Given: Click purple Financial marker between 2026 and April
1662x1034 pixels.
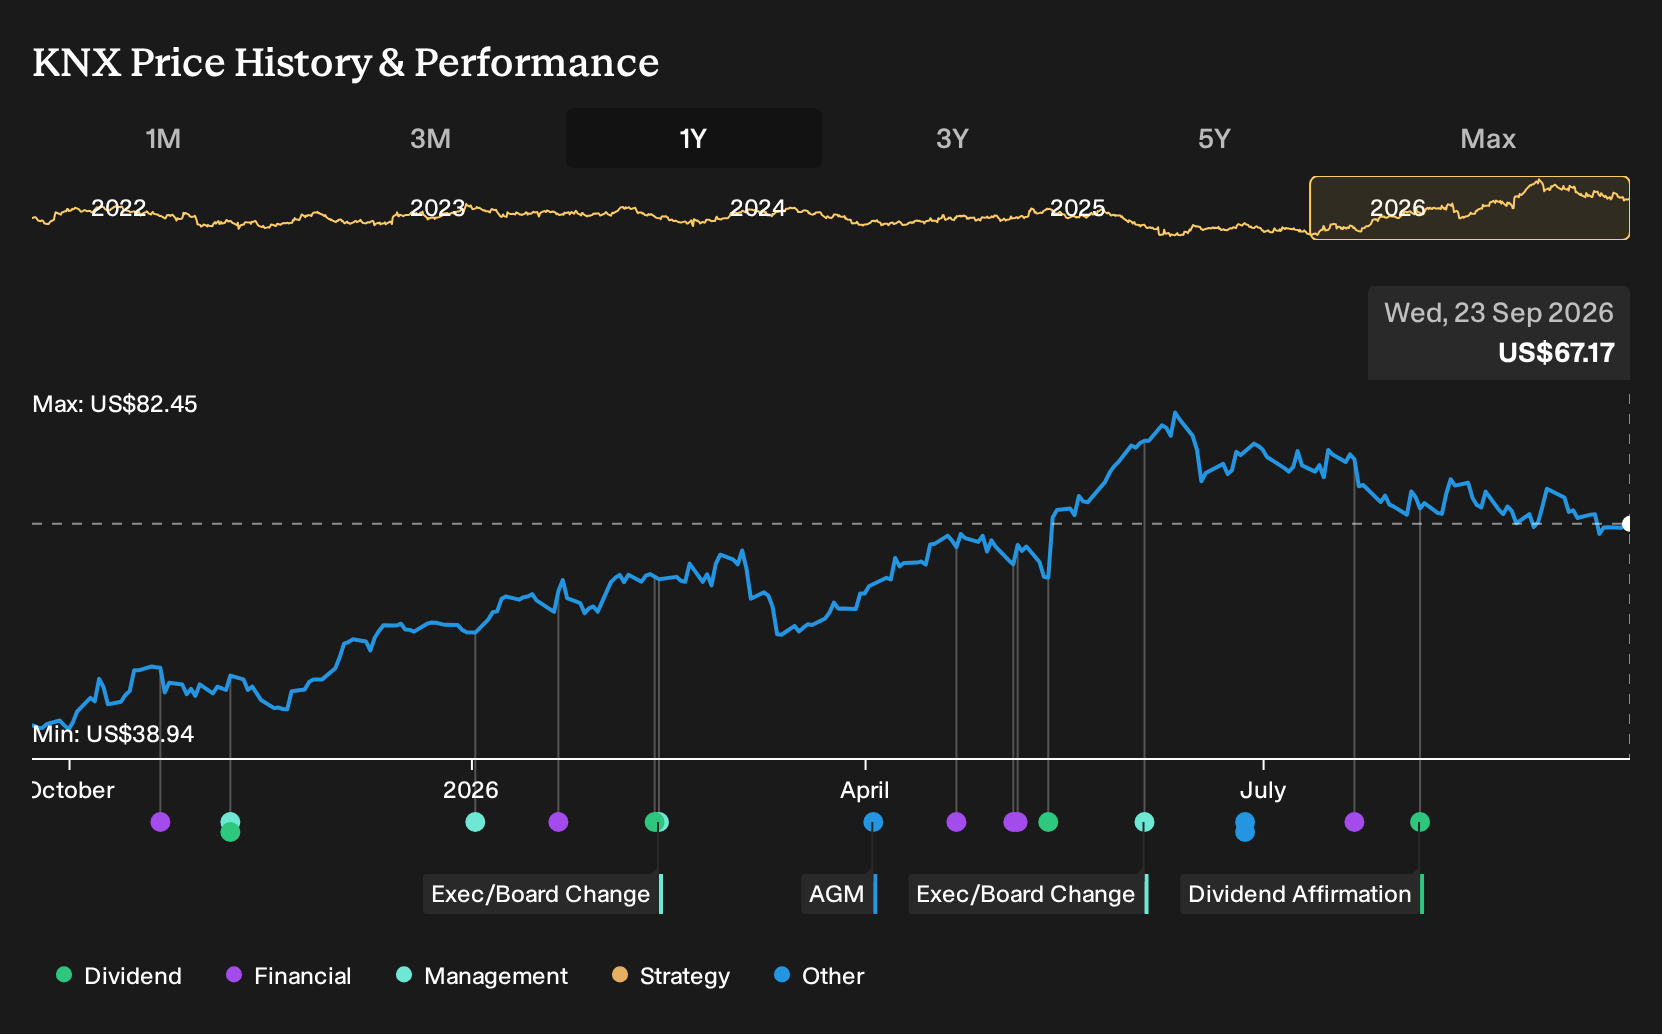Looking at the screenshot, I should click(x=558, y=822).
